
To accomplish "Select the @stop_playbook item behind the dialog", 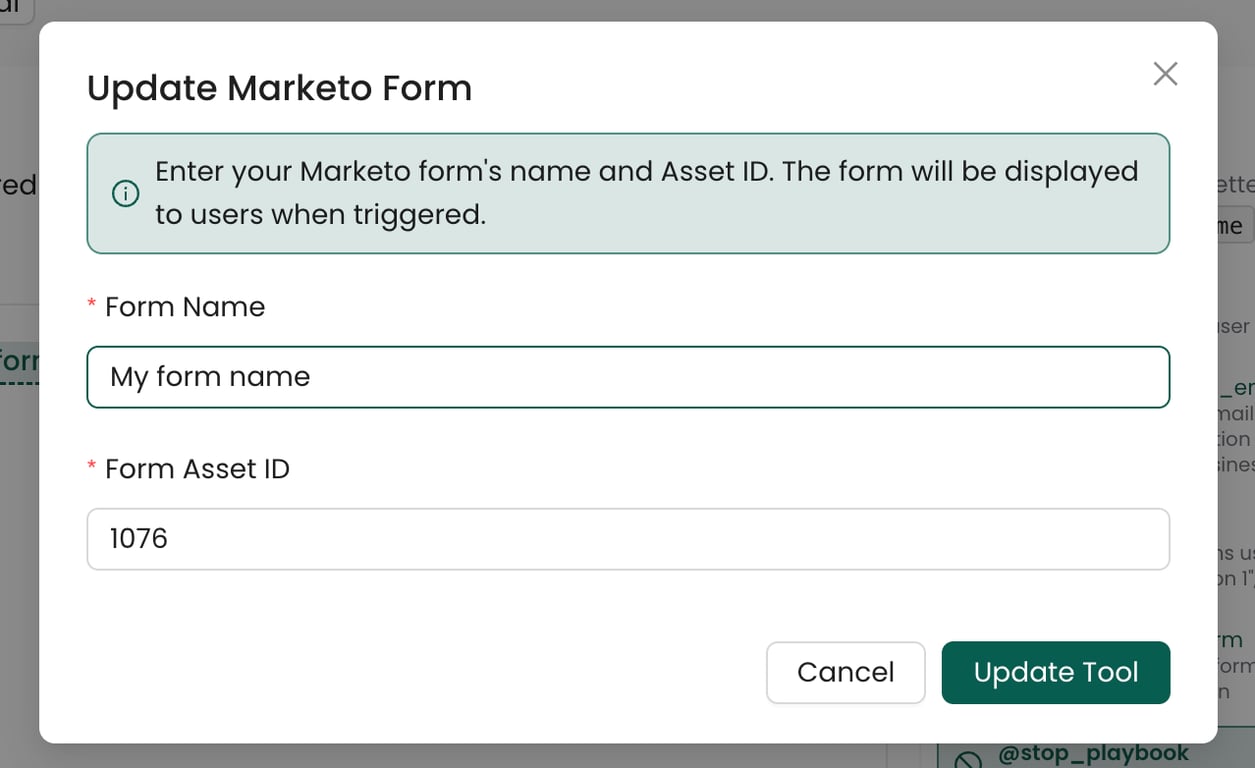I will click(1093, 754).
